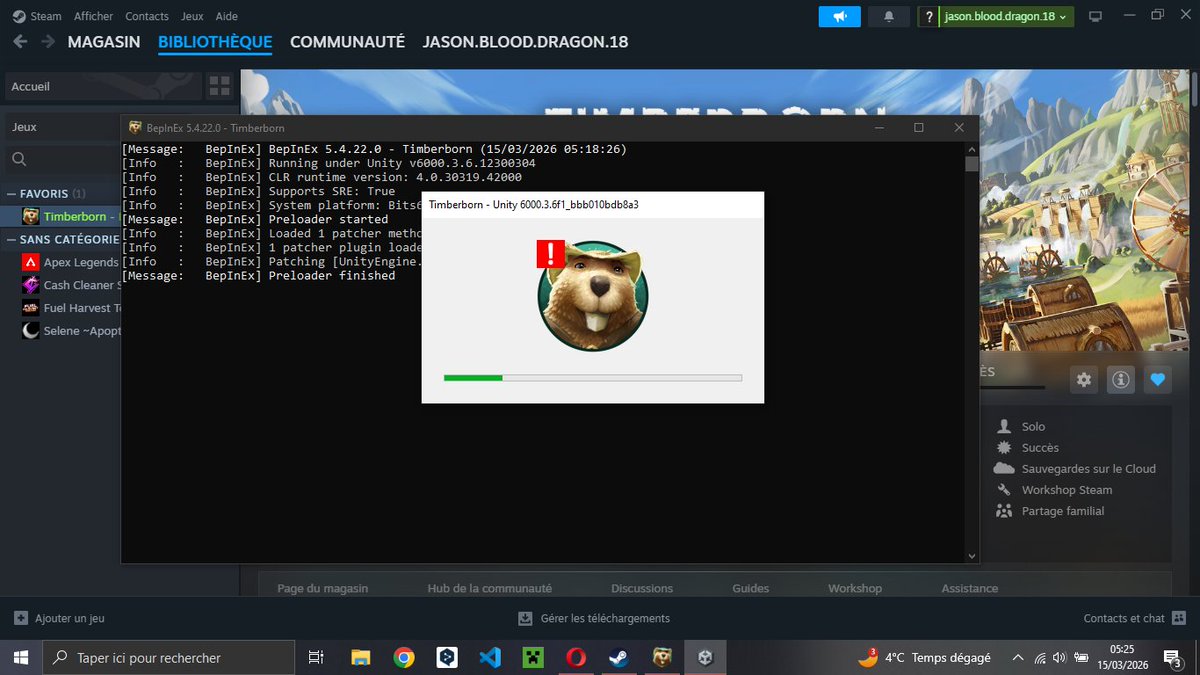The width and height of the screenshot is (1200, 675).
Task: Open the Timberborn beaver taskbar icon
Action: (x=662, y=657)
